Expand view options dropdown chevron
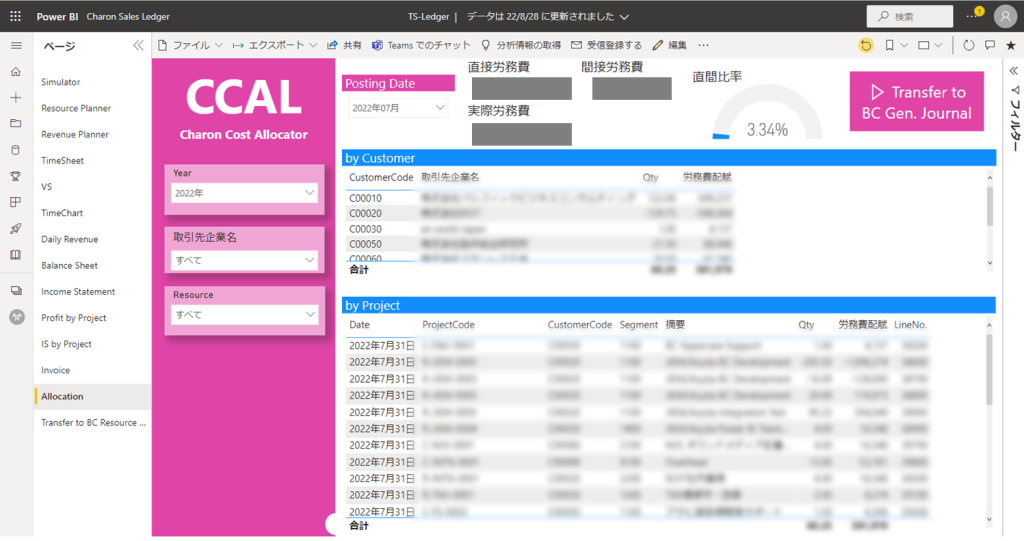The width and height of the screenshot is (1024, 541). click(x=938, y=45)
